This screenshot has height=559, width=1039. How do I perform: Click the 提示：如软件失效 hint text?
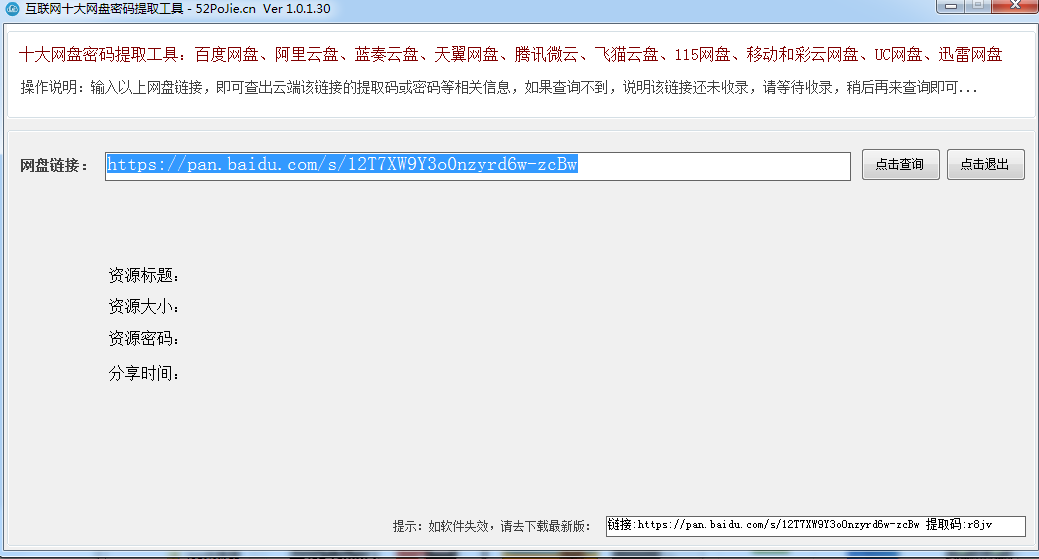(x=491, y=527)
